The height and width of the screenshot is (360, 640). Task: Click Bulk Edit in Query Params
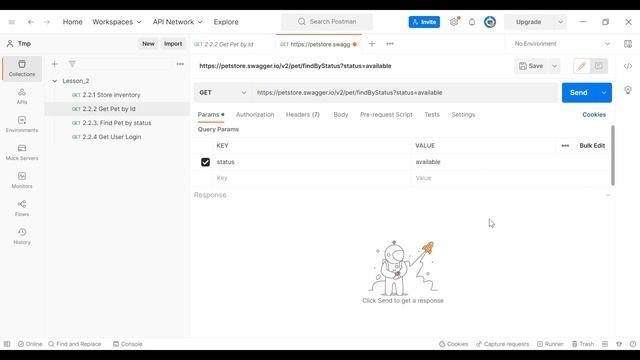pos(592,146)
